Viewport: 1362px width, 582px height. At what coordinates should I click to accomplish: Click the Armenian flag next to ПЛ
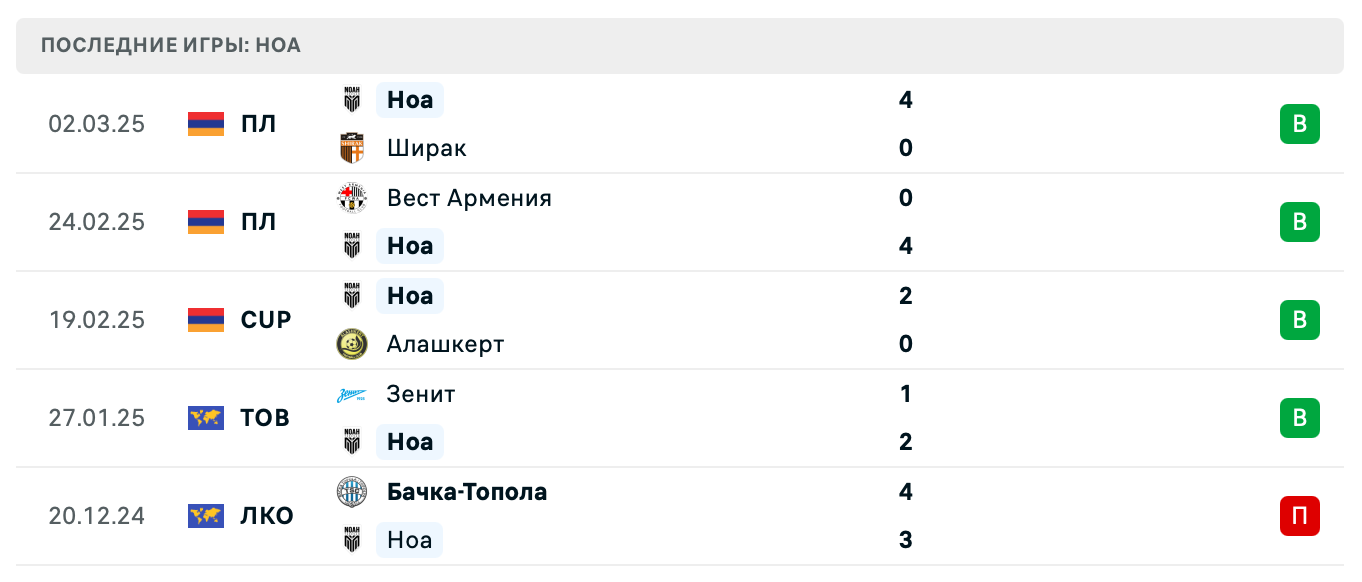(205, 123)
